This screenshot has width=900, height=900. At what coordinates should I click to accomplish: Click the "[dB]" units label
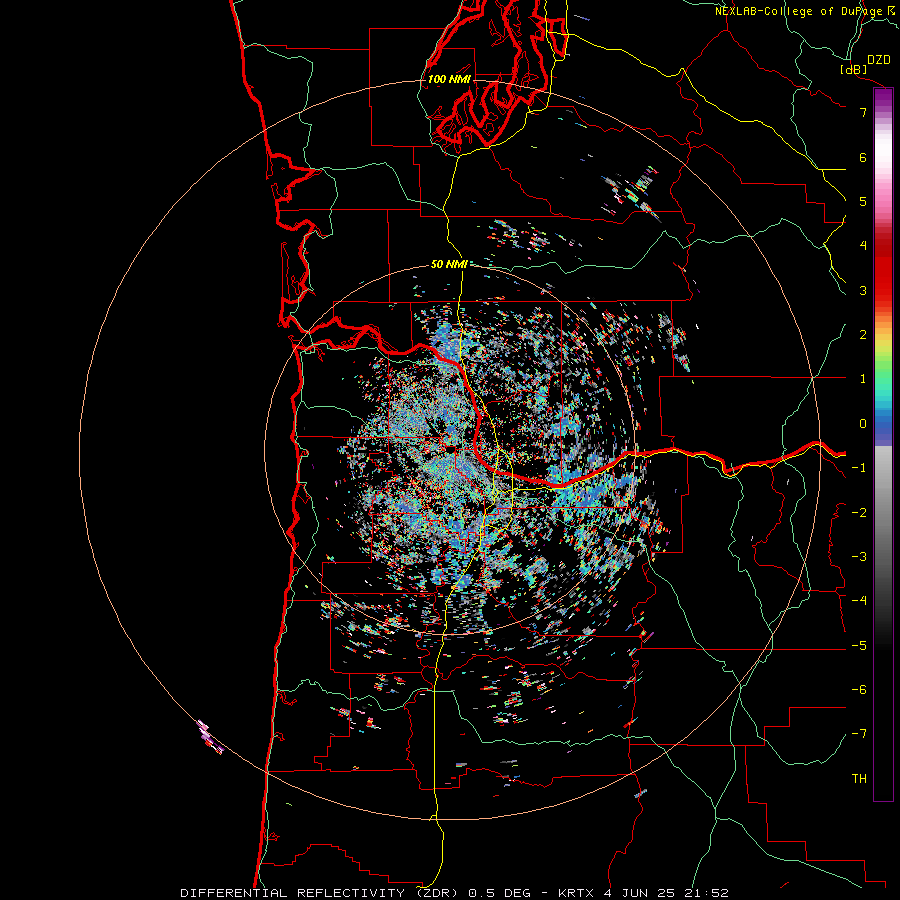853,69
